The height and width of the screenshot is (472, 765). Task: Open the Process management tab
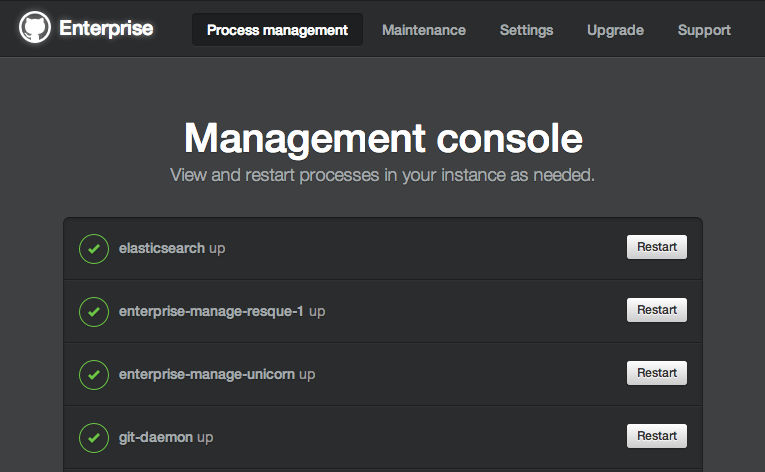coord(277,30)
